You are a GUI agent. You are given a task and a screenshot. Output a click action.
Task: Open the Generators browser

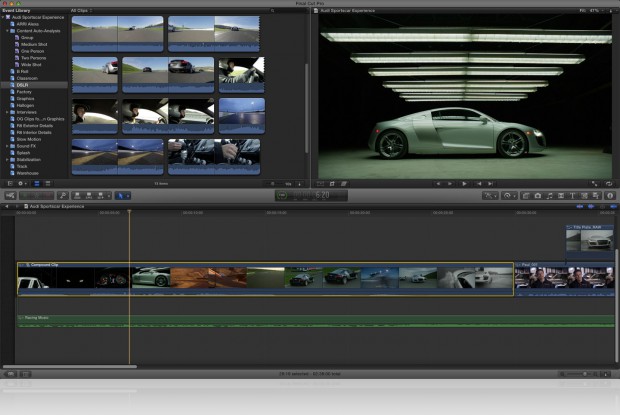[584, 195]
